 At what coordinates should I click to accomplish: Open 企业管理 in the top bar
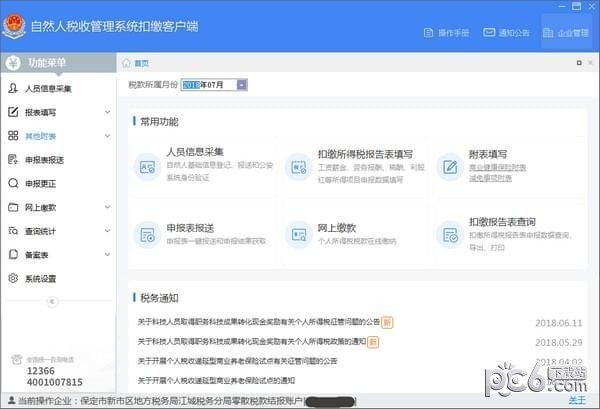[565, 33]
